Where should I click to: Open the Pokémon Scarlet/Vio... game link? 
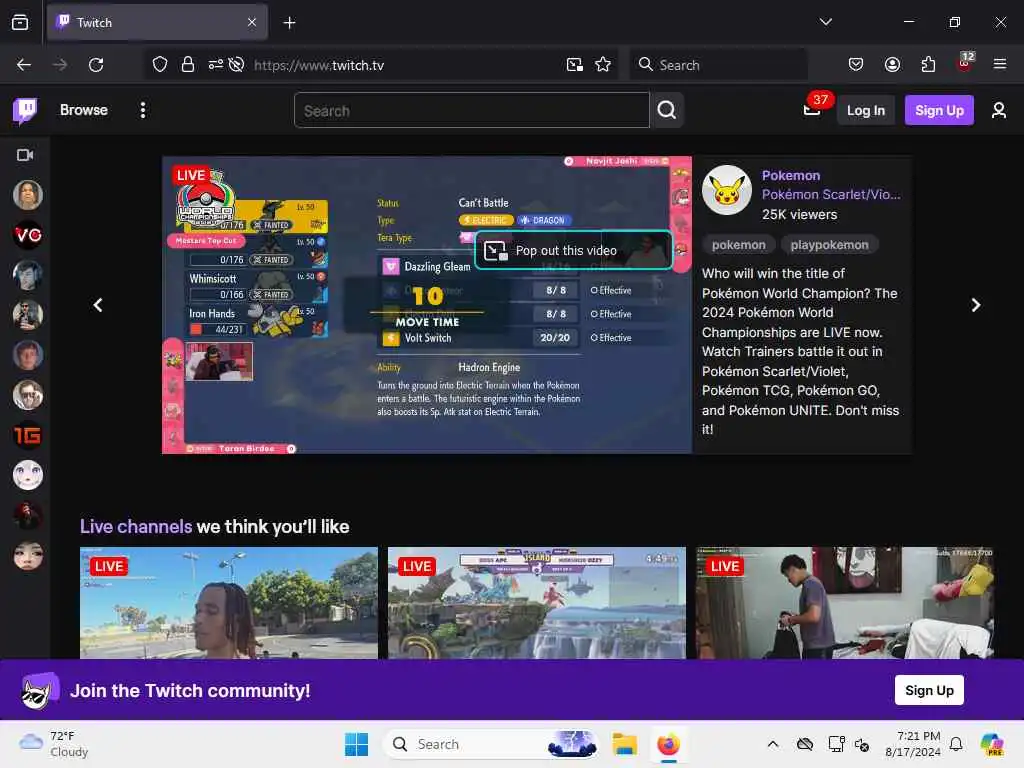point(831,195)
